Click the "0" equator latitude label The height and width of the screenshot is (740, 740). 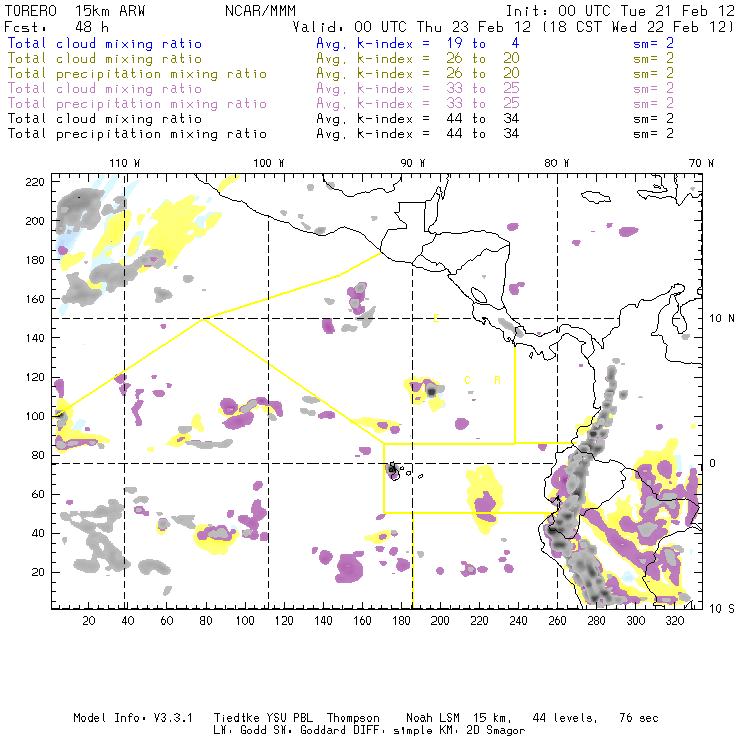pyautogui.click(x=713, y=463)
